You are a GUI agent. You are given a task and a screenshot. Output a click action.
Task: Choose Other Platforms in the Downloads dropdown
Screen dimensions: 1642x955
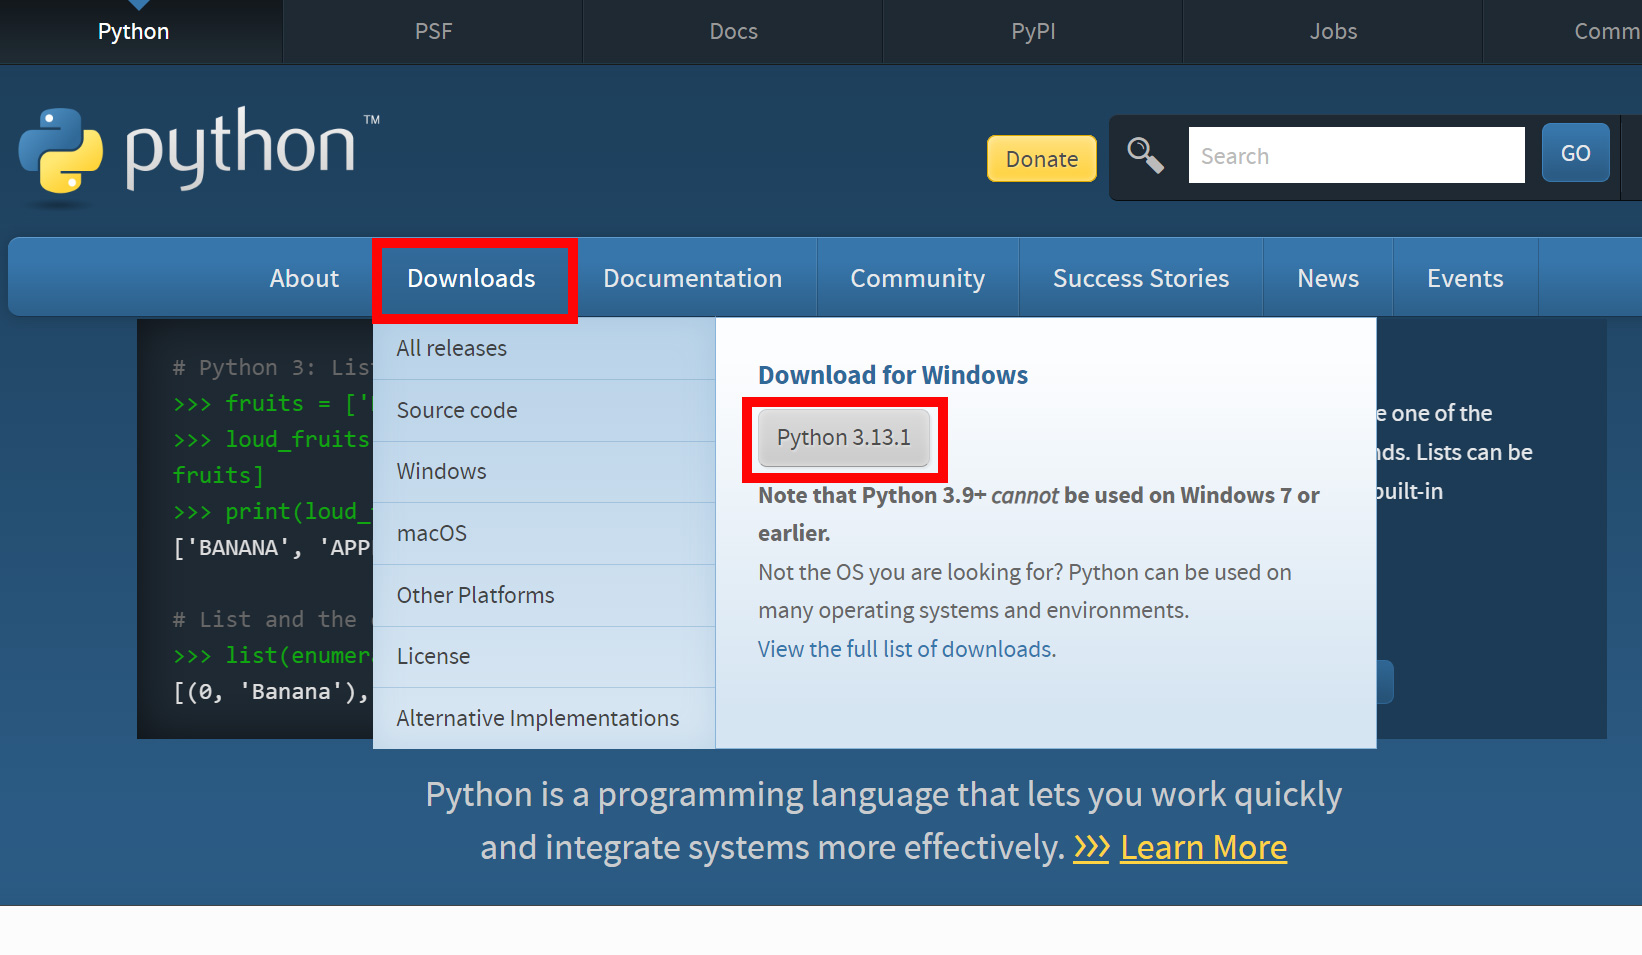point(475,595)
